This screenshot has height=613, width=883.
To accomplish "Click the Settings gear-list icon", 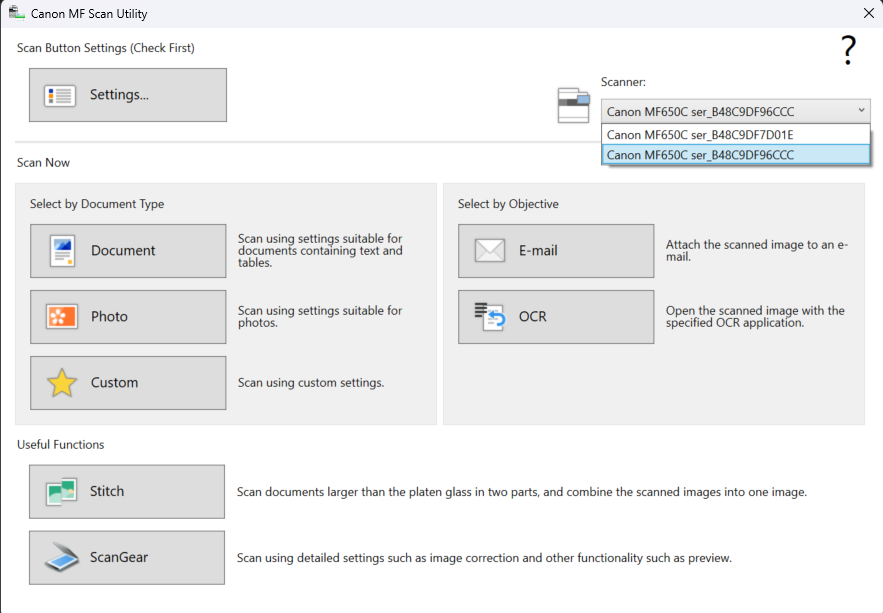I will (x=57, y=94).
